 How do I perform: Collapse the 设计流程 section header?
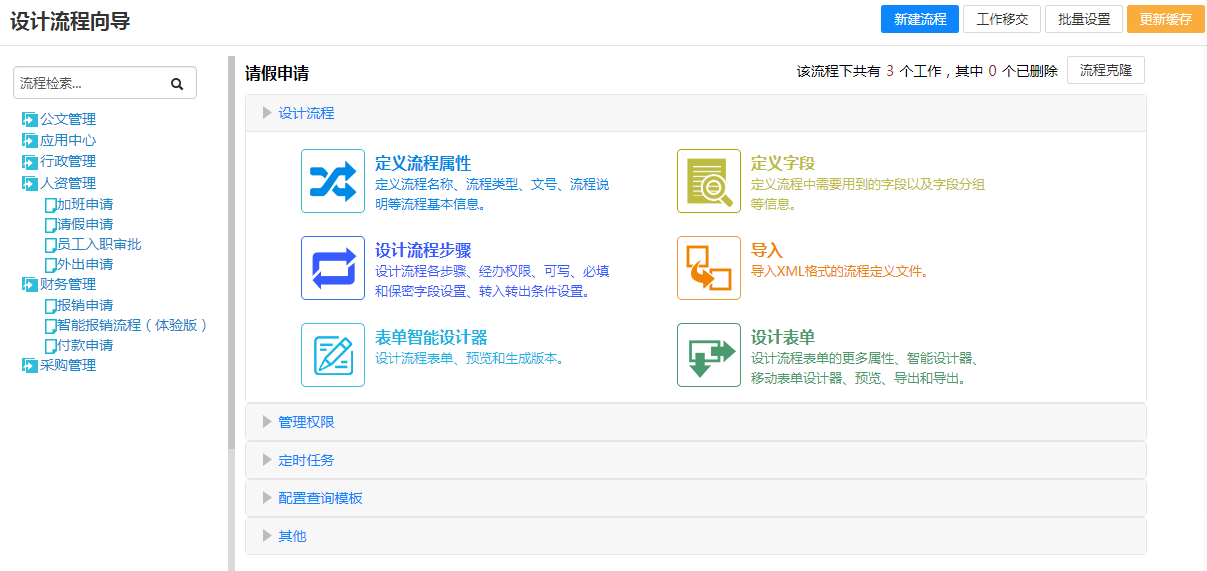pyautogui.click(x=306, y=113)
